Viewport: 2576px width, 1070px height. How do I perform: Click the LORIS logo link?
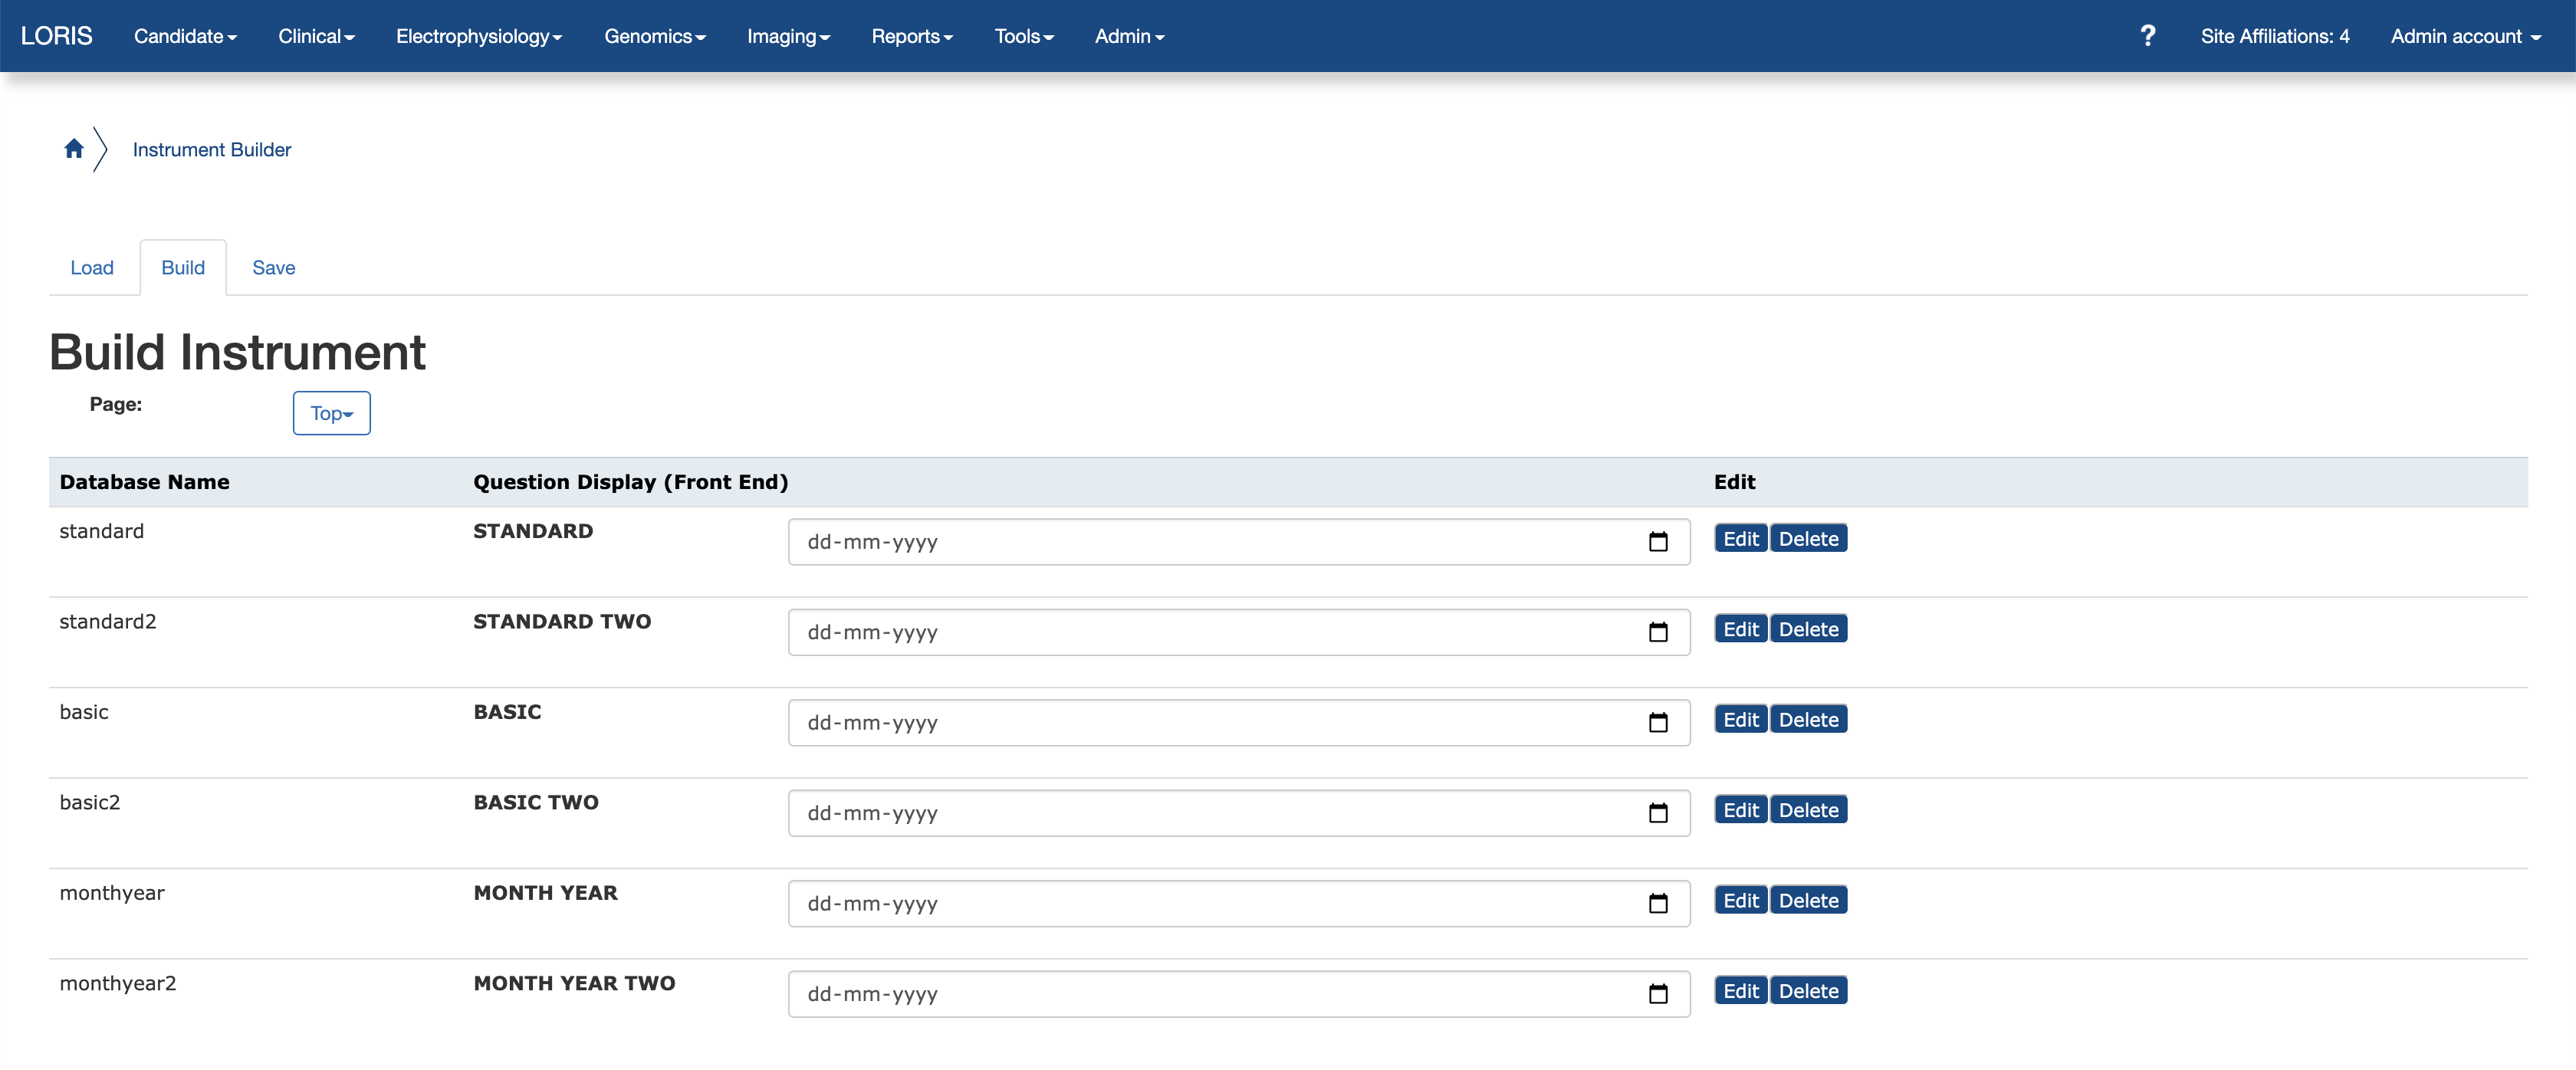coord(57,36)
